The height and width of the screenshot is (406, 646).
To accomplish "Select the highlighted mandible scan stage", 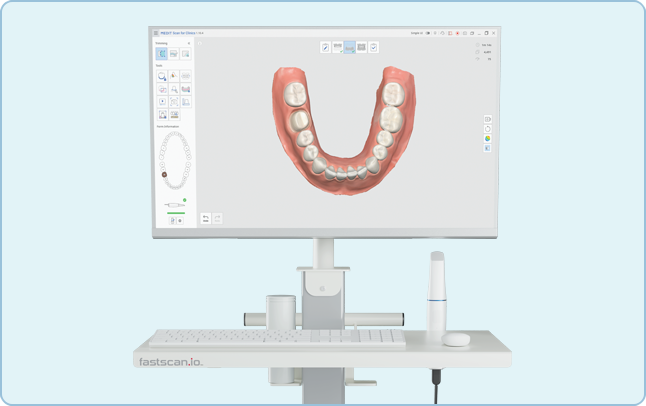I will (349, 47).
